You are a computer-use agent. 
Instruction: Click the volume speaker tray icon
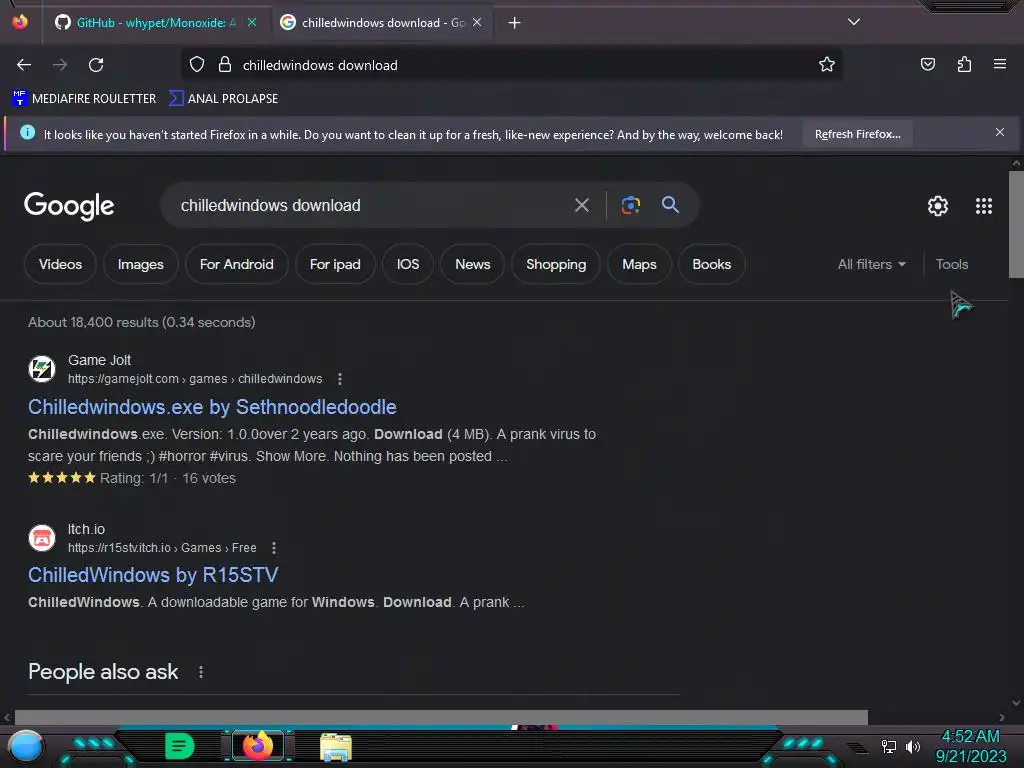(913, 746)
